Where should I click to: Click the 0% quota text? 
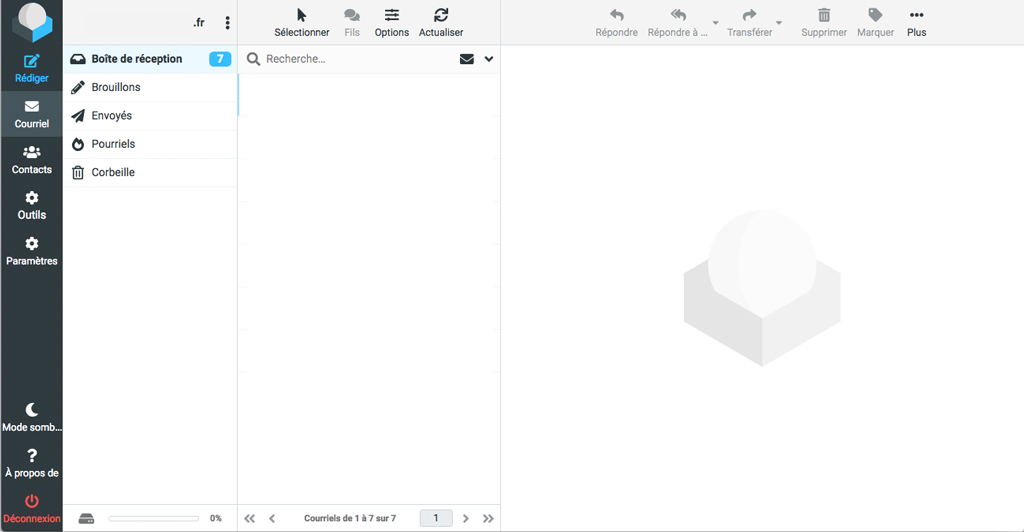pos(216,519)
